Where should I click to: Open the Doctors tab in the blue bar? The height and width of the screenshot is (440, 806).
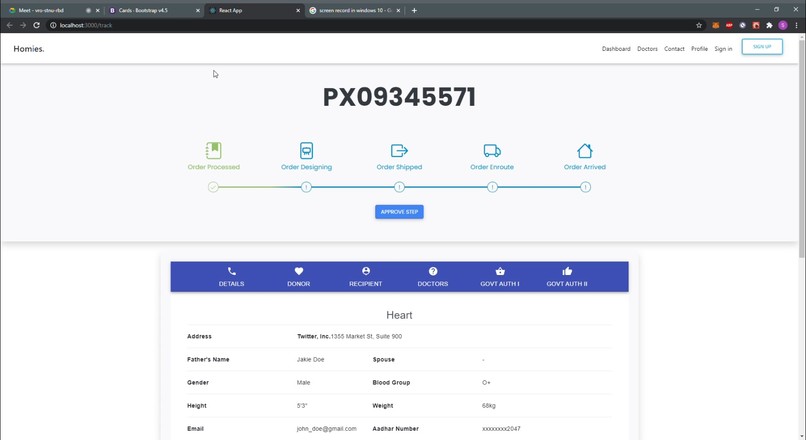click(x=433, y=277)
